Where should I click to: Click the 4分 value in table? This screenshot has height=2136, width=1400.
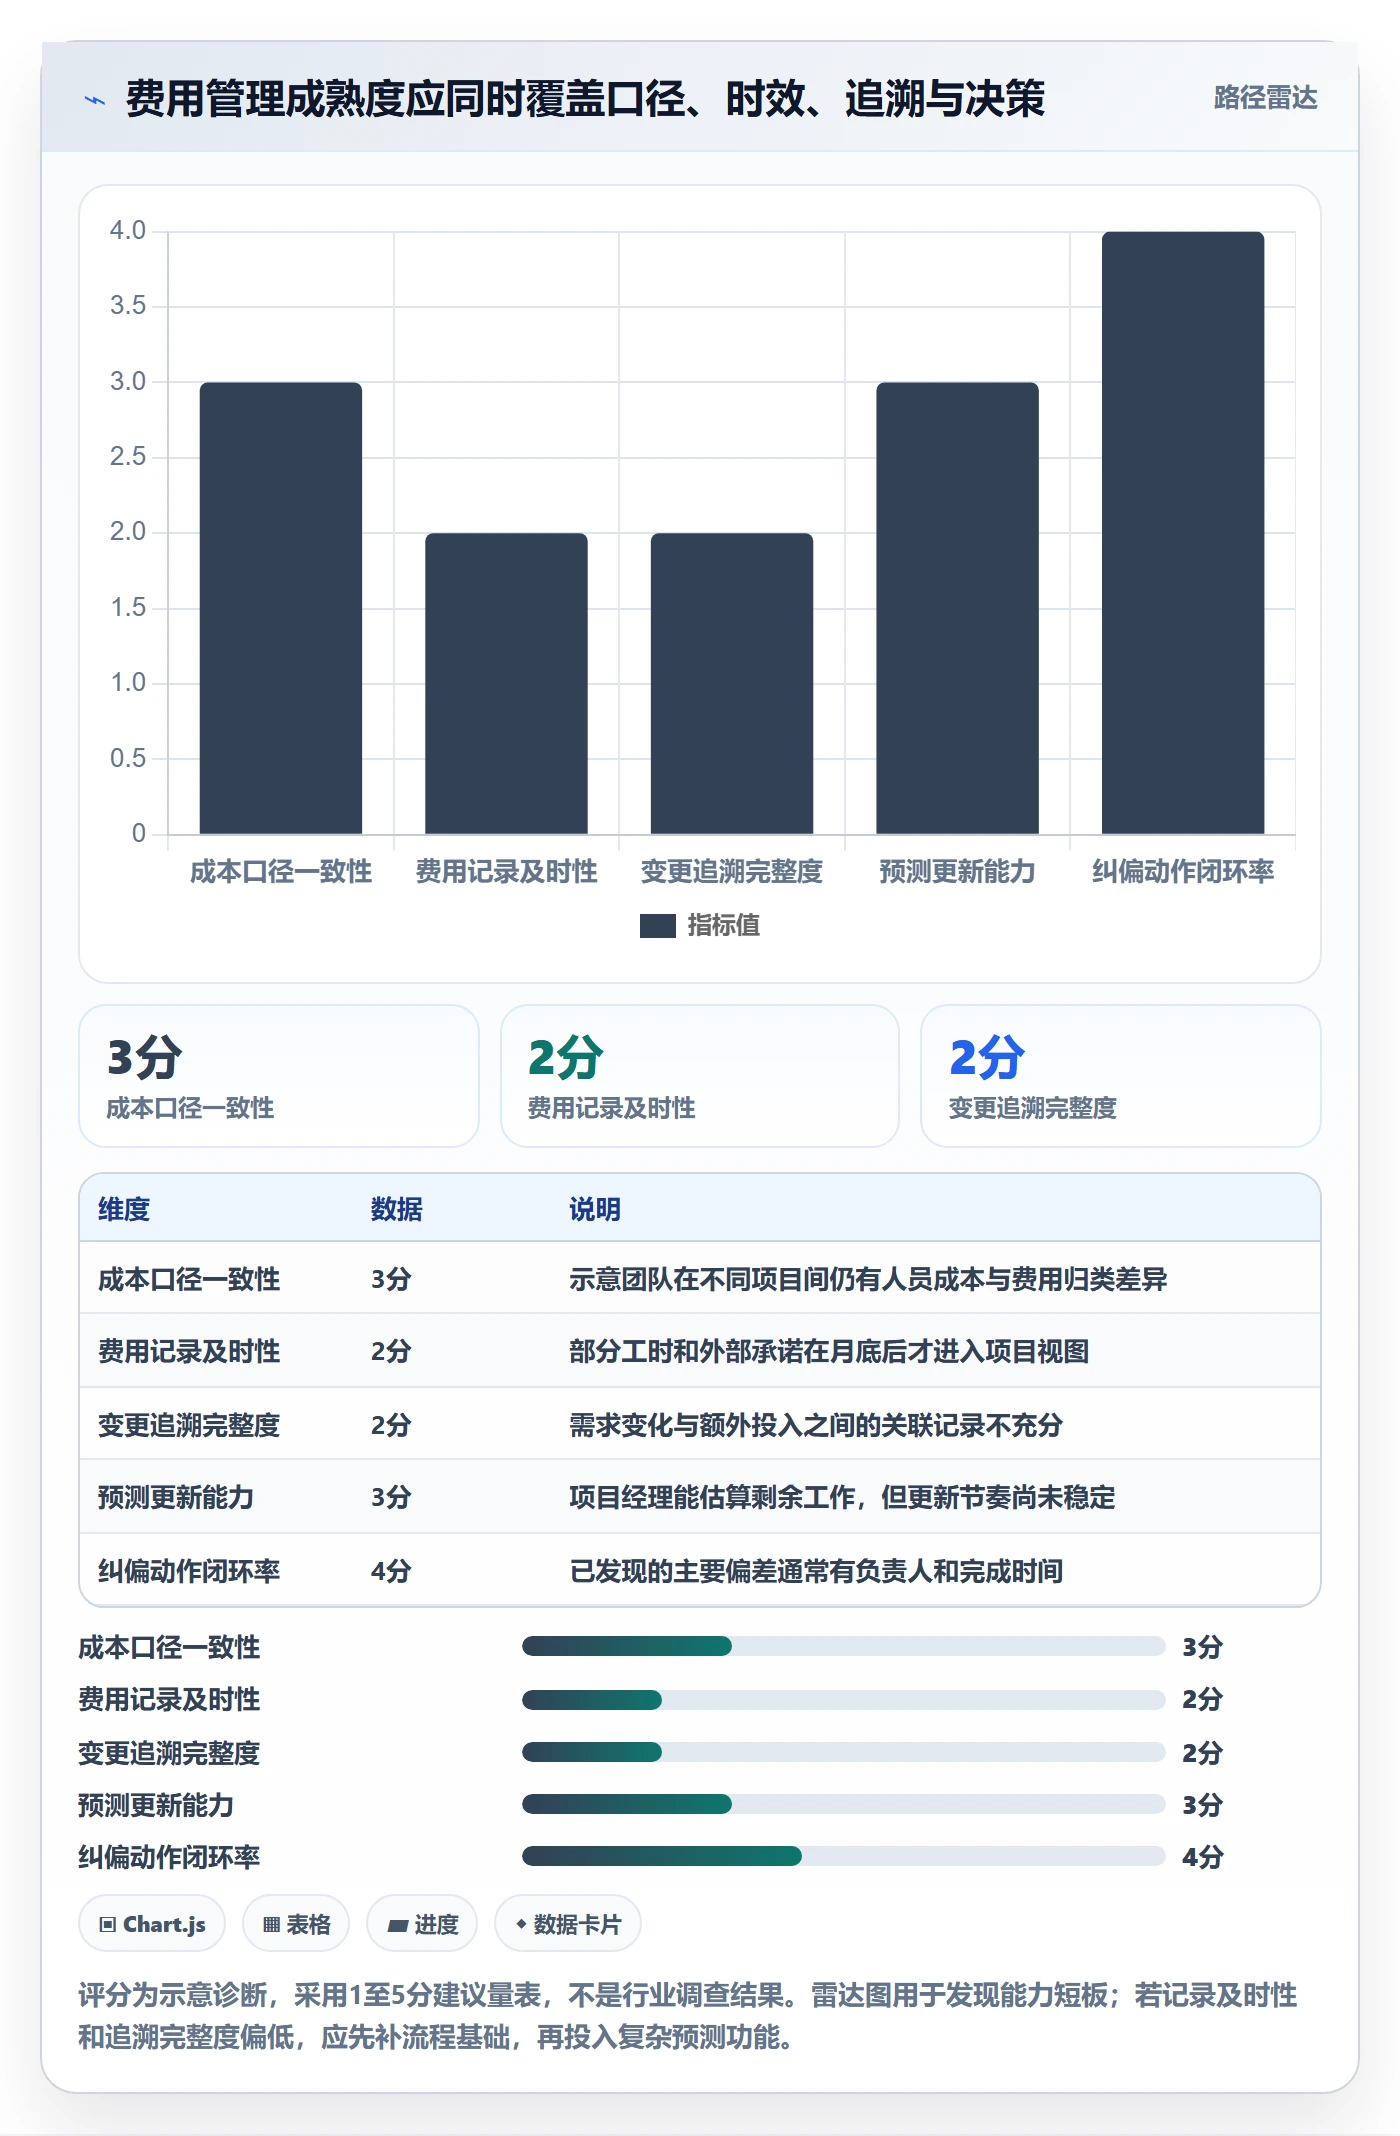tap(391, 1571)
